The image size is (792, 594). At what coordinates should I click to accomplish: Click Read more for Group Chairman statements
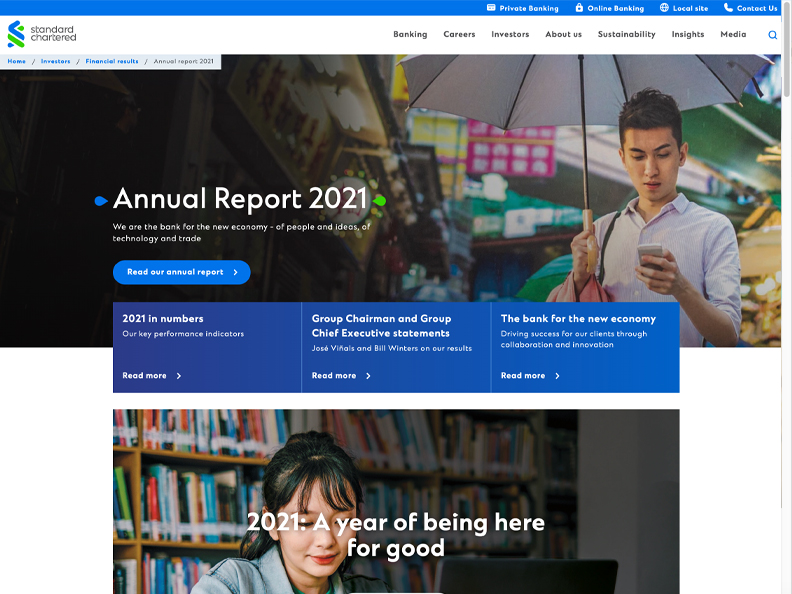pos(333,376)
